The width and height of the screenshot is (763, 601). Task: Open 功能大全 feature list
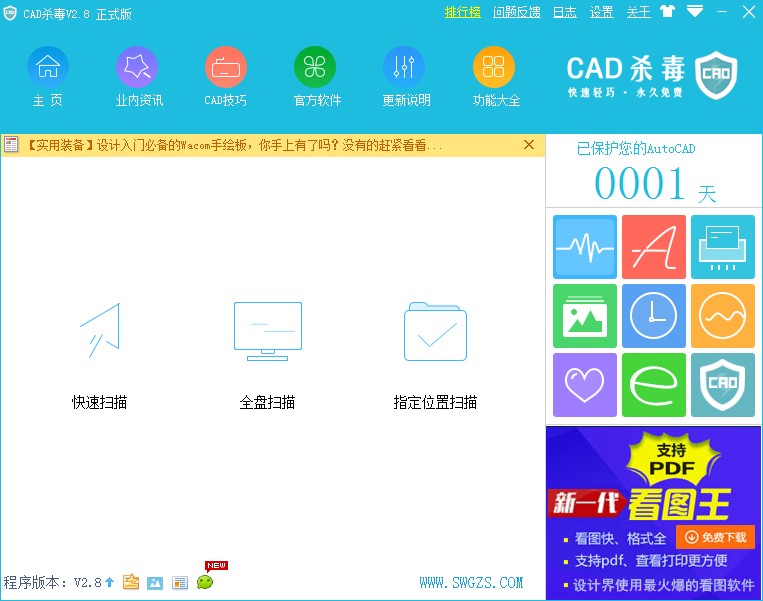pyautogui.click(x=494, y=68)
